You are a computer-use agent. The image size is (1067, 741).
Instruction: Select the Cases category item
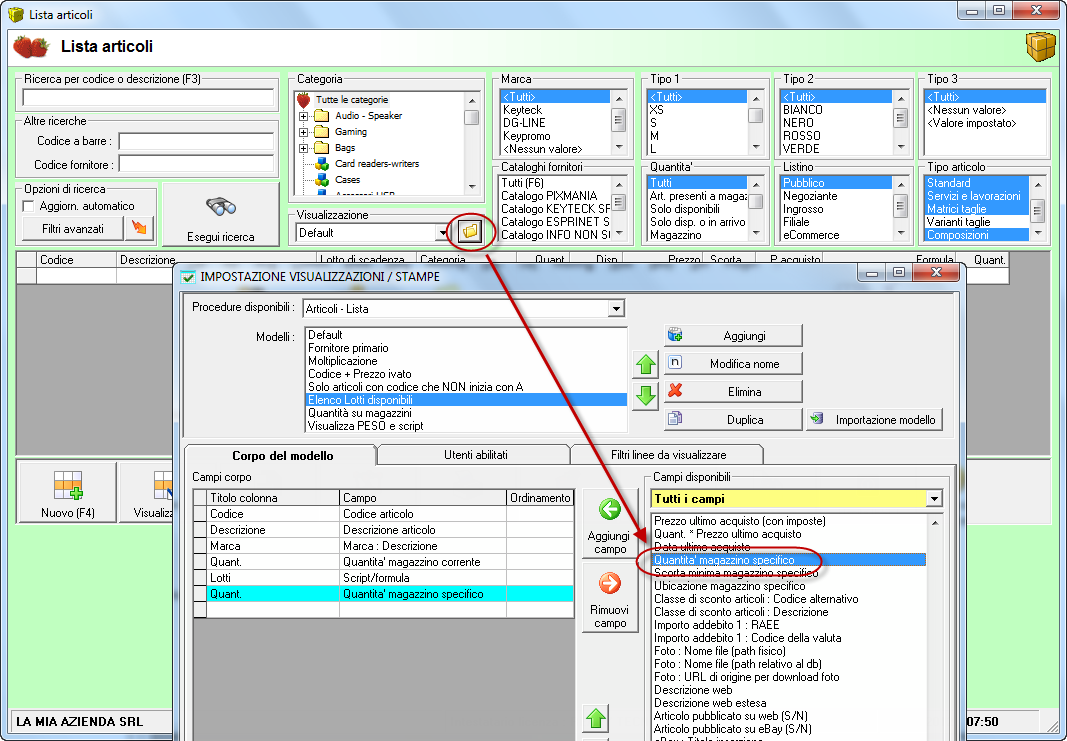pyautogui.click(x=347, y=180)
